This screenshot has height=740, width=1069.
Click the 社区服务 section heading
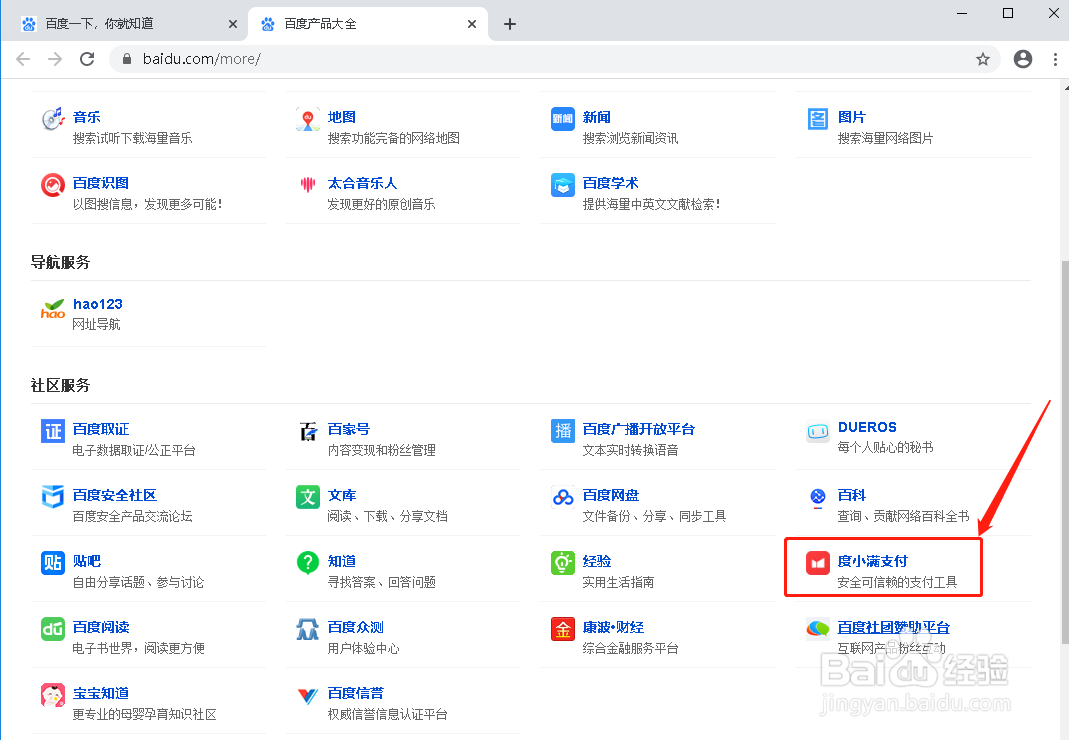pyautogui.click(x=60, y=385)
